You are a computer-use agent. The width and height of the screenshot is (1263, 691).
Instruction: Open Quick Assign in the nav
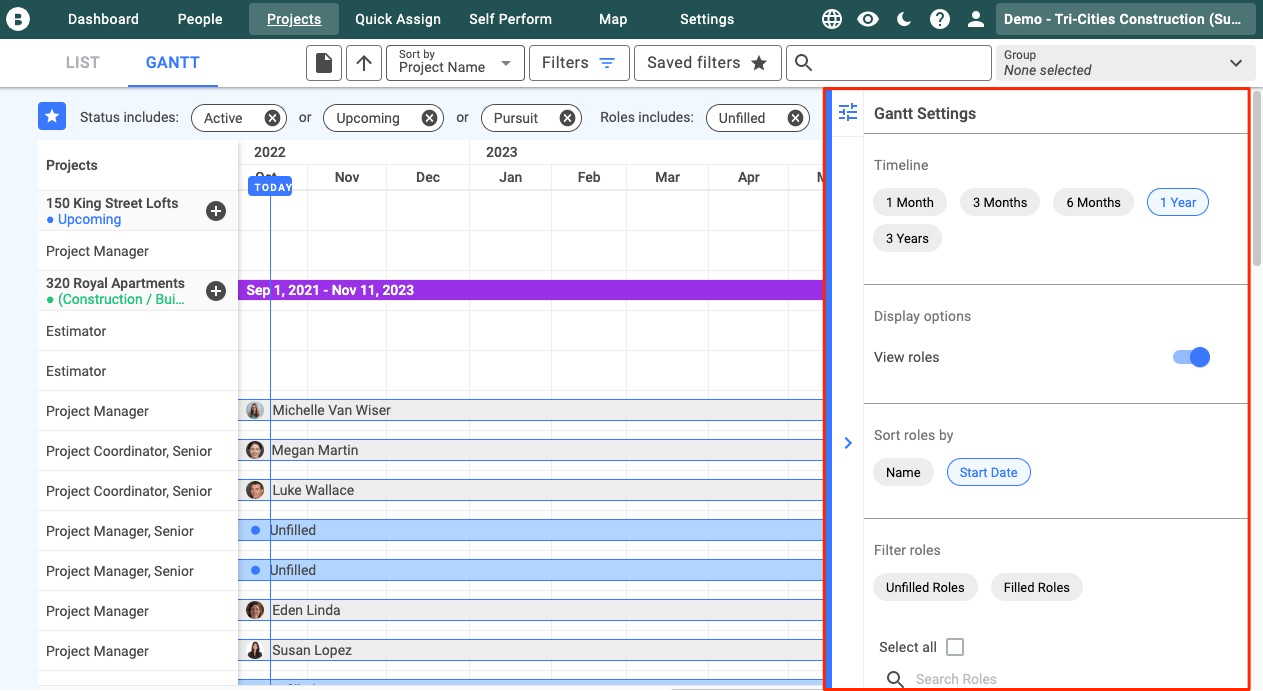pos(397,19)
